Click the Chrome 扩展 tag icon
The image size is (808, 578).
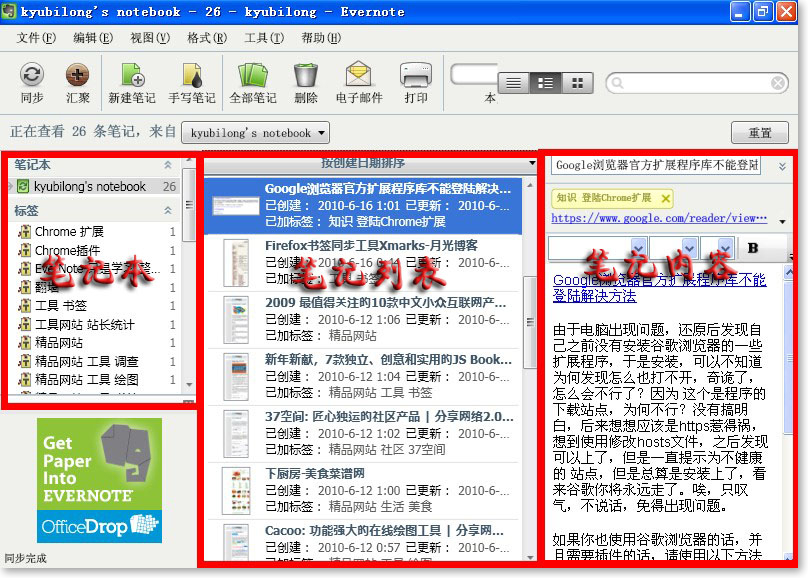[24, 232]
